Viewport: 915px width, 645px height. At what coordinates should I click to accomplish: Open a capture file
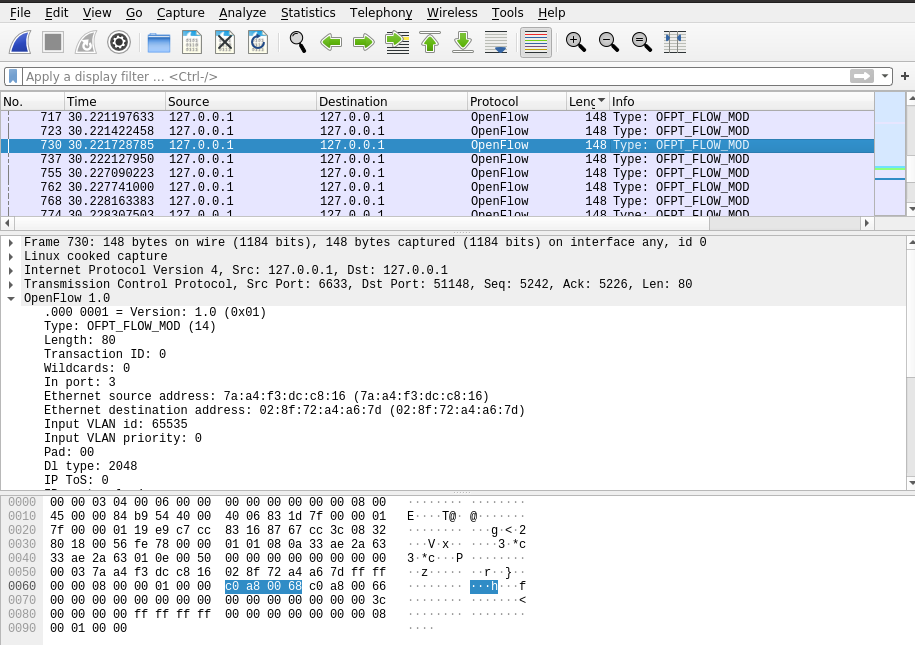(x=159, y=42)
